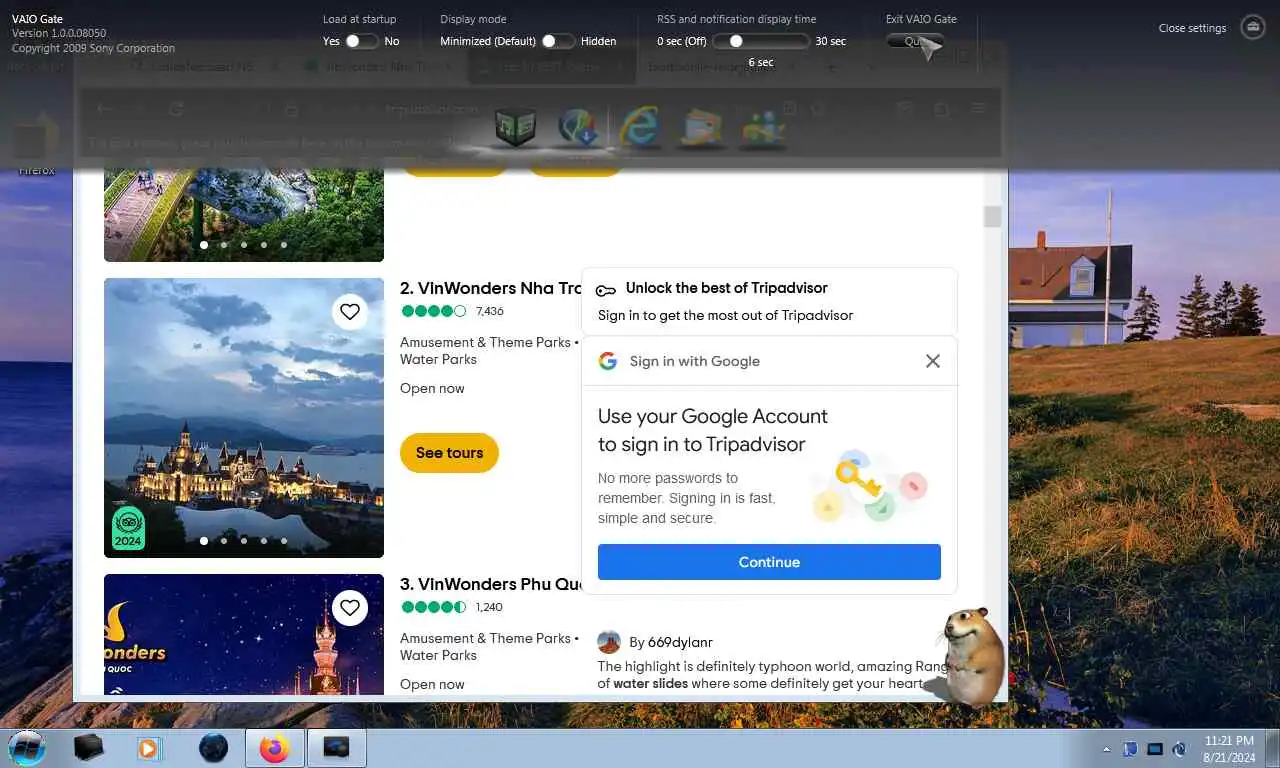The image size is (1280, 768).
Task: Click the Google G logo in sign-in popup
Action: [x=608, y=361]
